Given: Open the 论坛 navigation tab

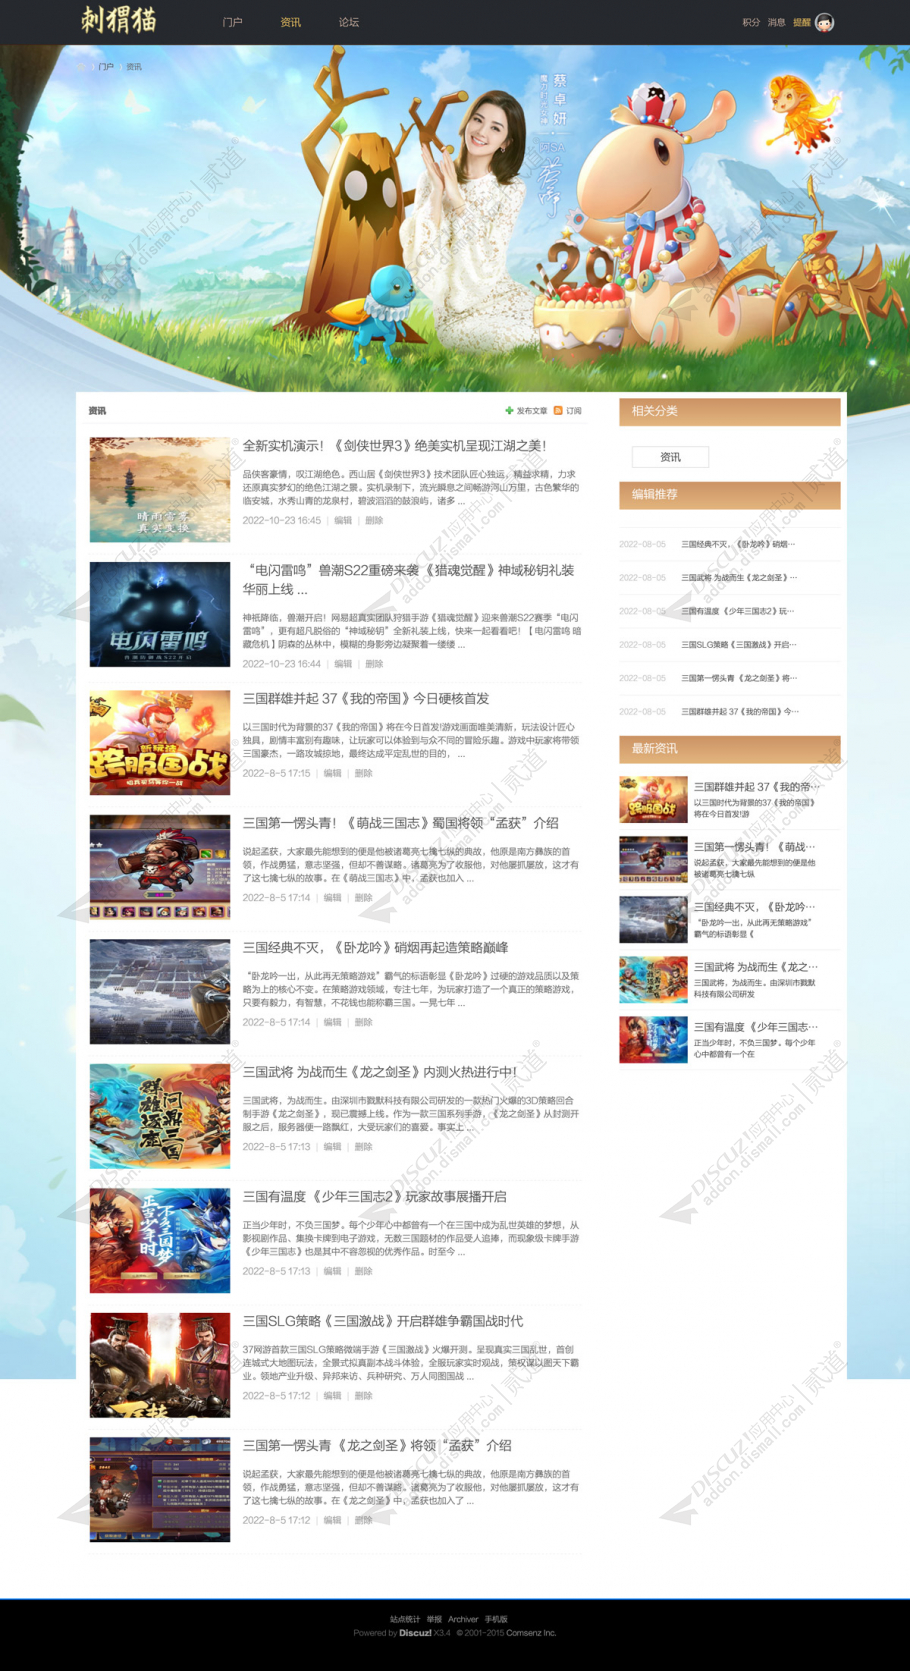Looking at the screenshot, I should [348, 22].
